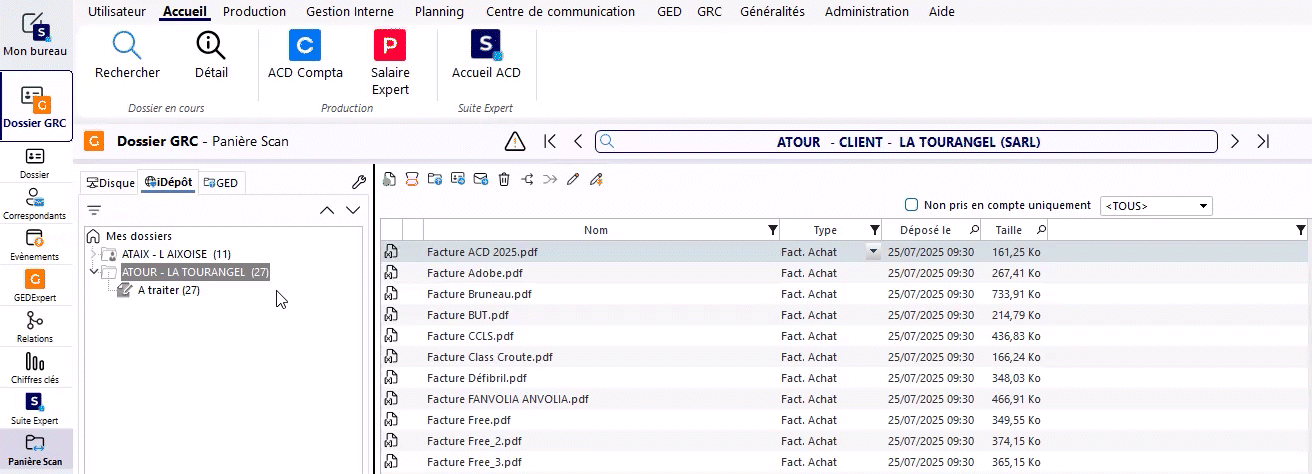Image resolution: width=1312 pixels, height=474 pixels.
Task: Click the trash delete icon in file toolbar
Action: (x=504, y=180)
